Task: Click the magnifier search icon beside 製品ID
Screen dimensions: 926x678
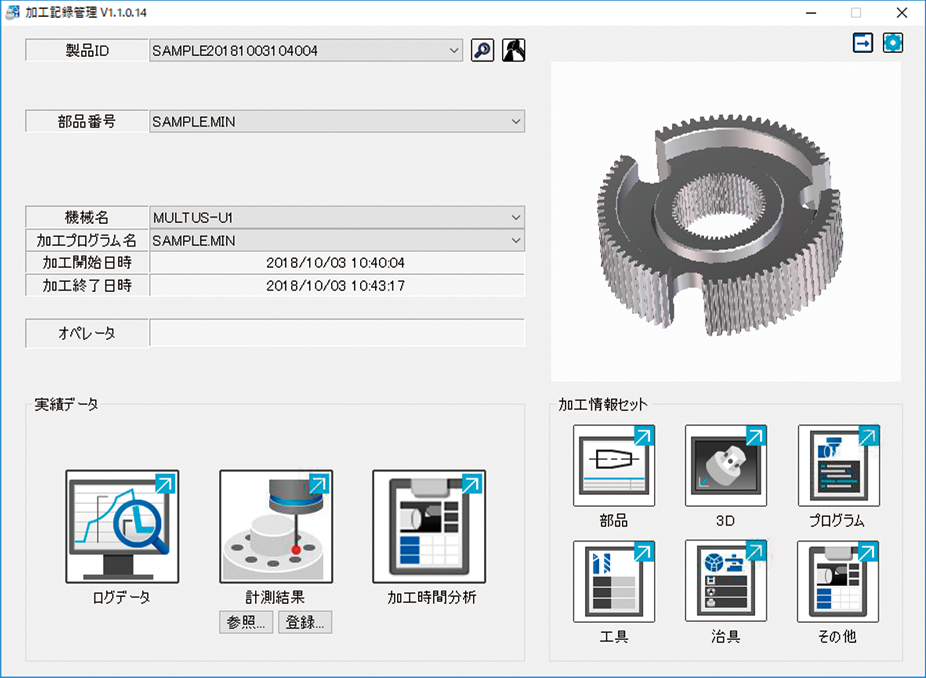Action: [x=482, y=50]
